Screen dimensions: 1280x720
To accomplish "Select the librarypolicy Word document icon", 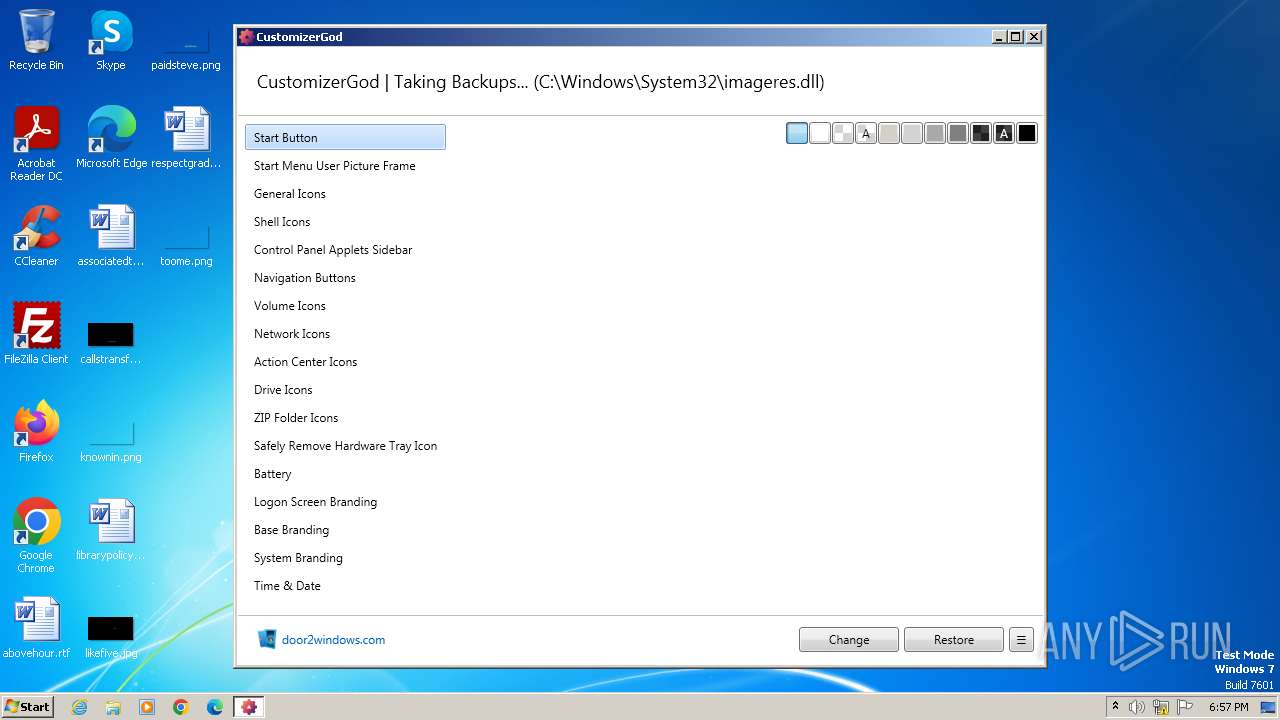I will click(111, 530).
